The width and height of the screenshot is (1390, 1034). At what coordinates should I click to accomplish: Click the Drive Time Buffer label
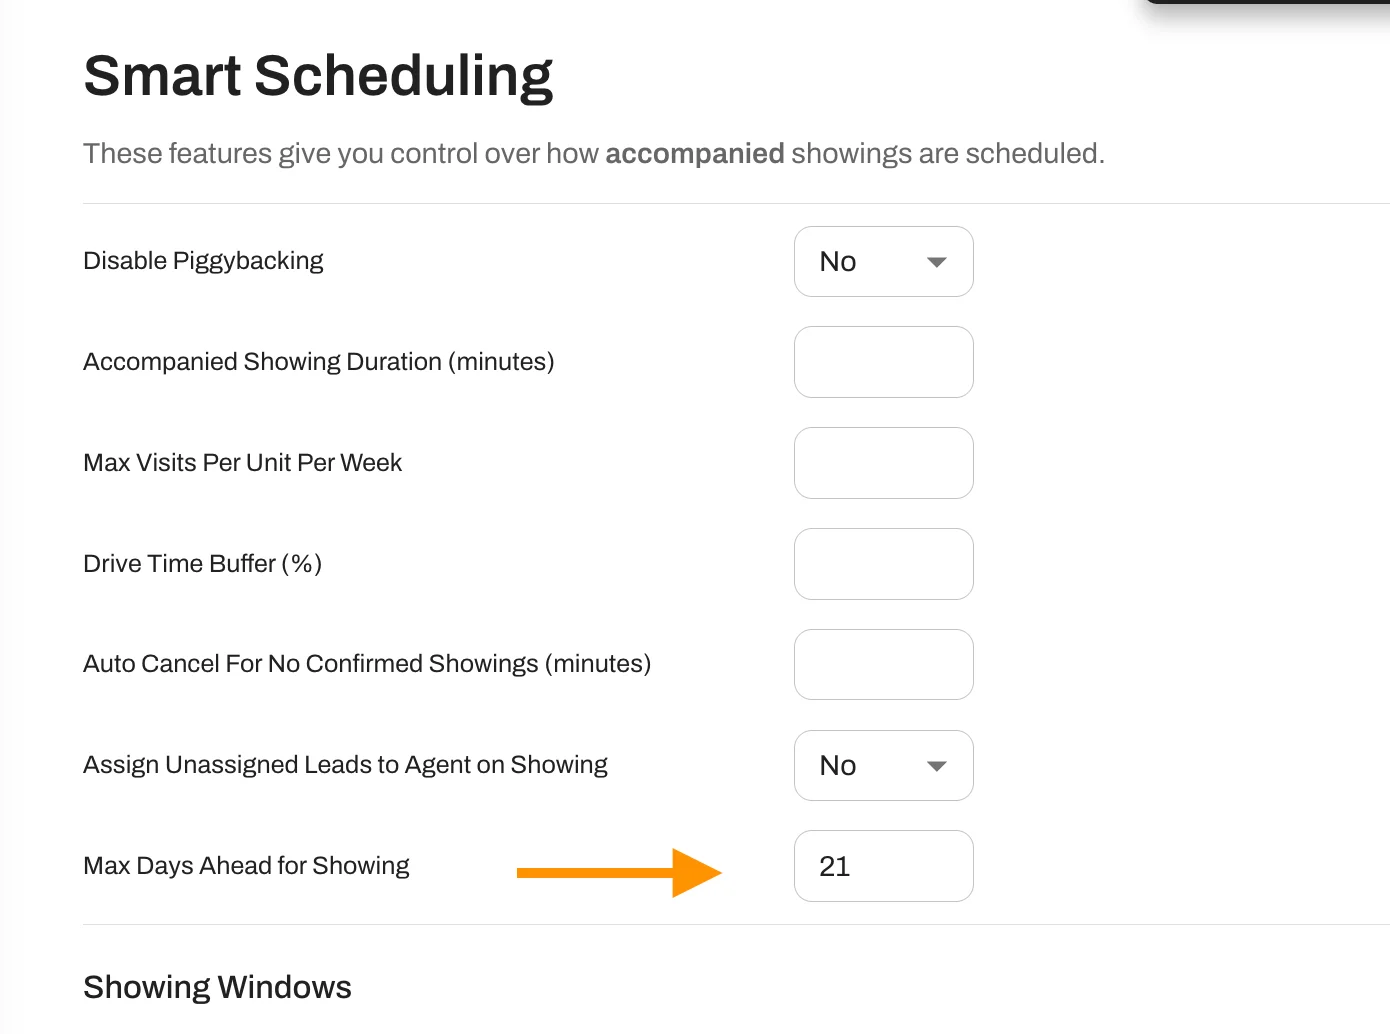click(x=201, y=563)
